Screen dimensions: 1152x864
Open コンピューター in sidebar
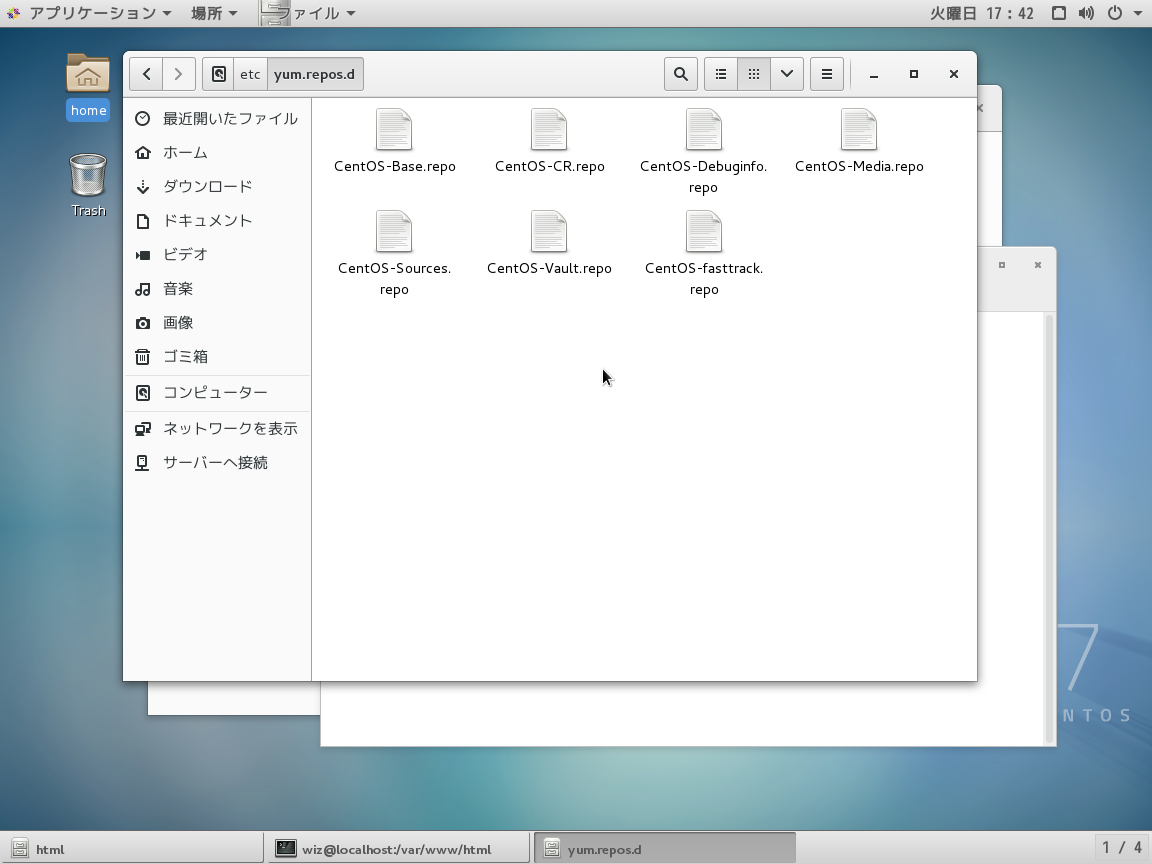pyautogui.click(x=217, y=392)
